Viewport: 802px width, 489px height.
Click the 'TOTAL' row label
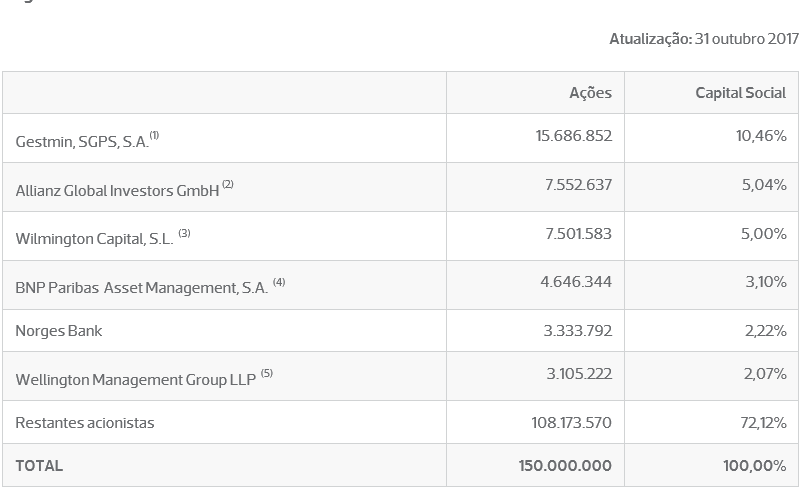tap(39, 466)
